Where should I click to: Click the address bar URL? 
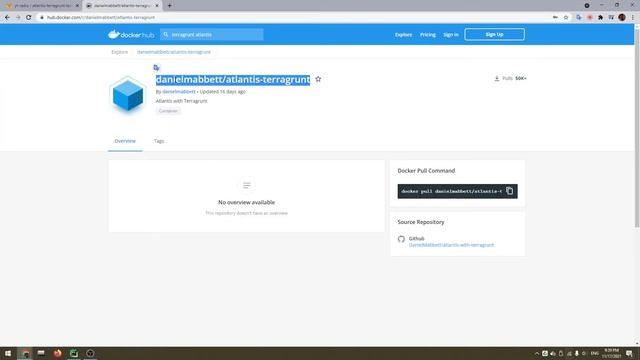point(101,18)
